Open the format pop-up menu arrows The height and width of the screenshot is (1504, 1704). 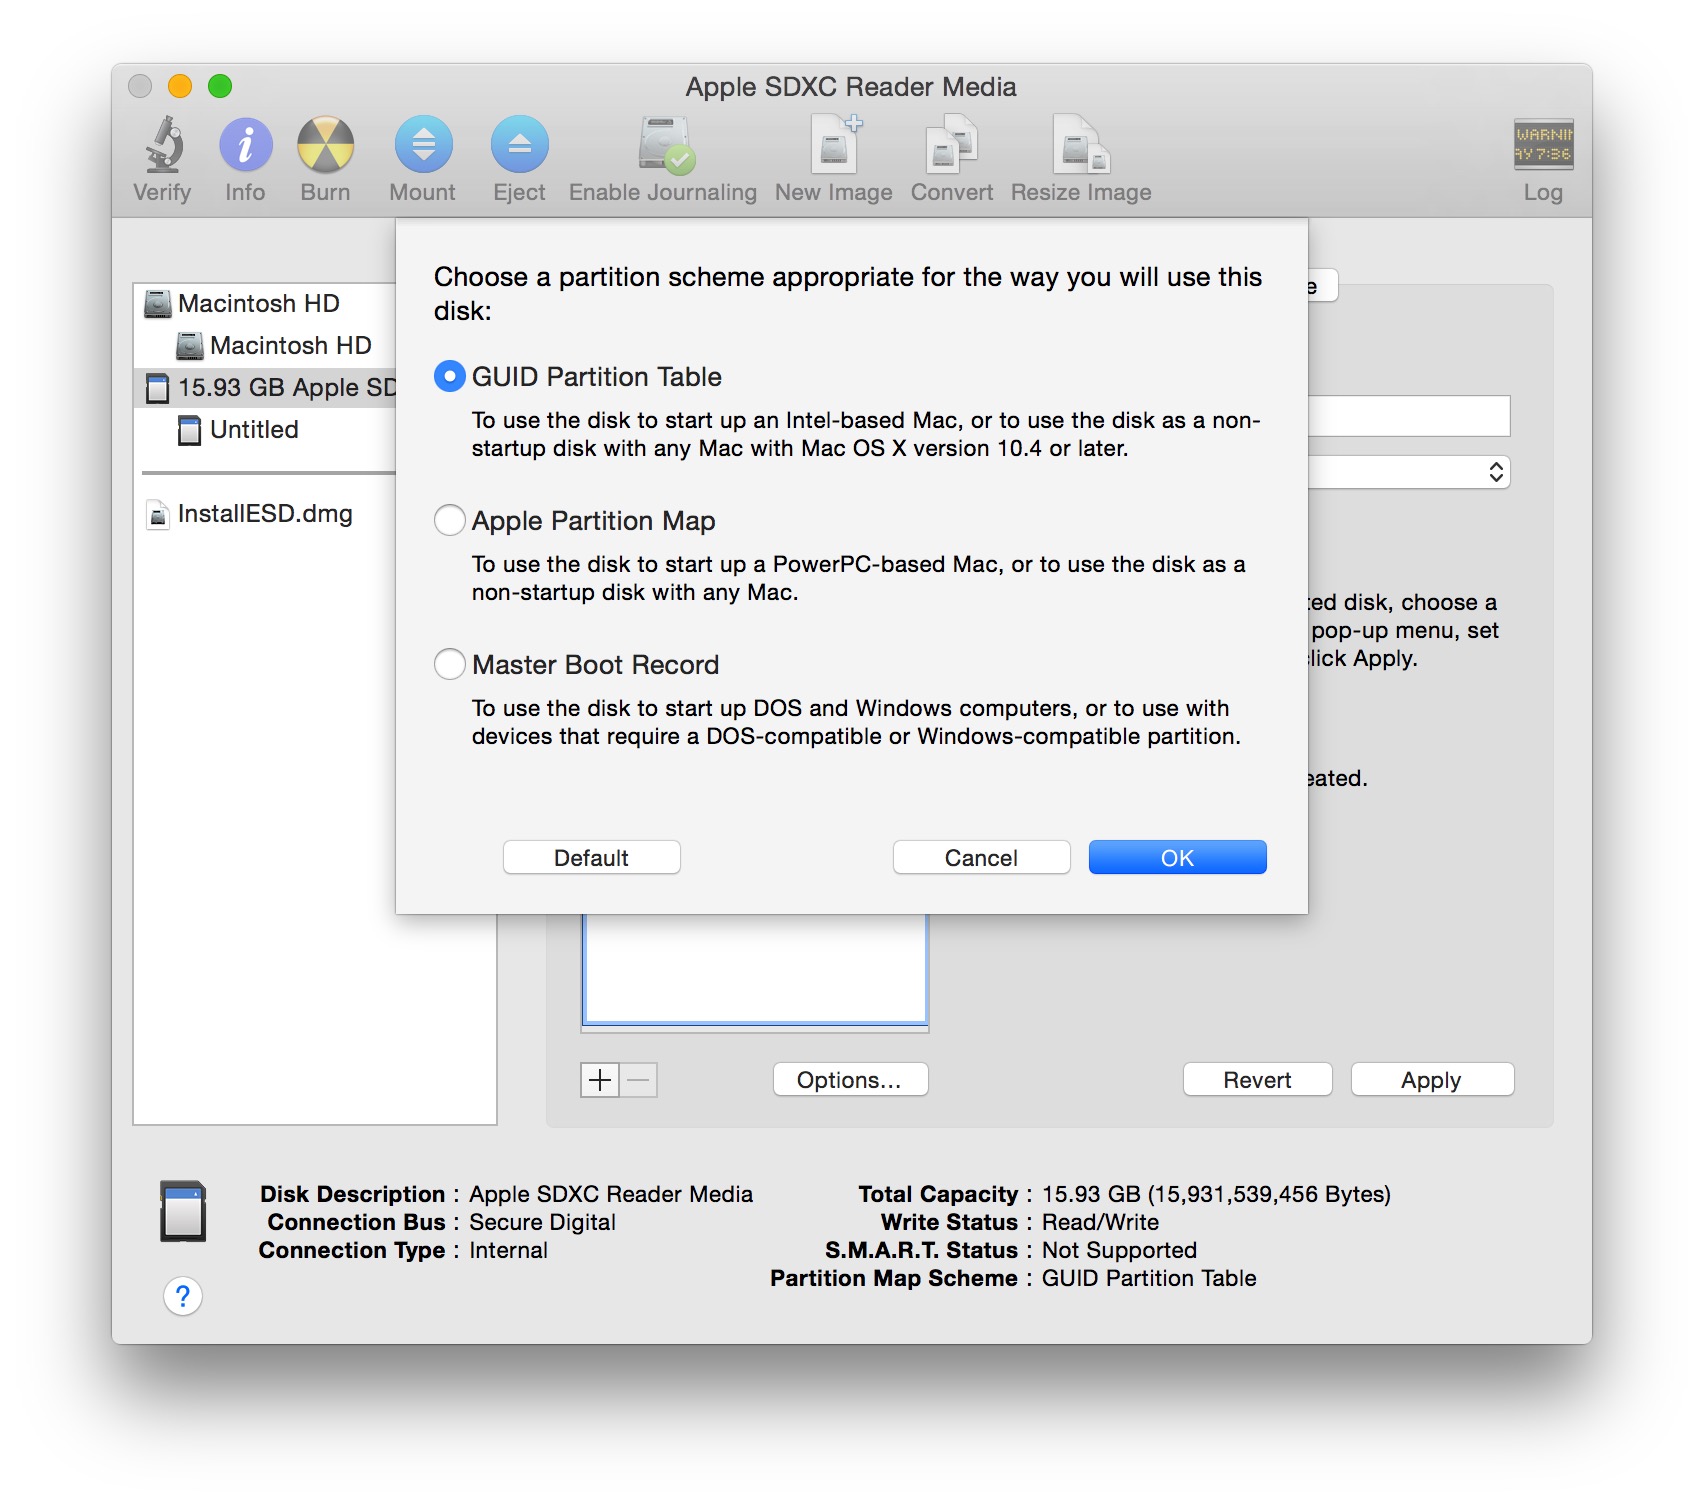[1496, 472]
